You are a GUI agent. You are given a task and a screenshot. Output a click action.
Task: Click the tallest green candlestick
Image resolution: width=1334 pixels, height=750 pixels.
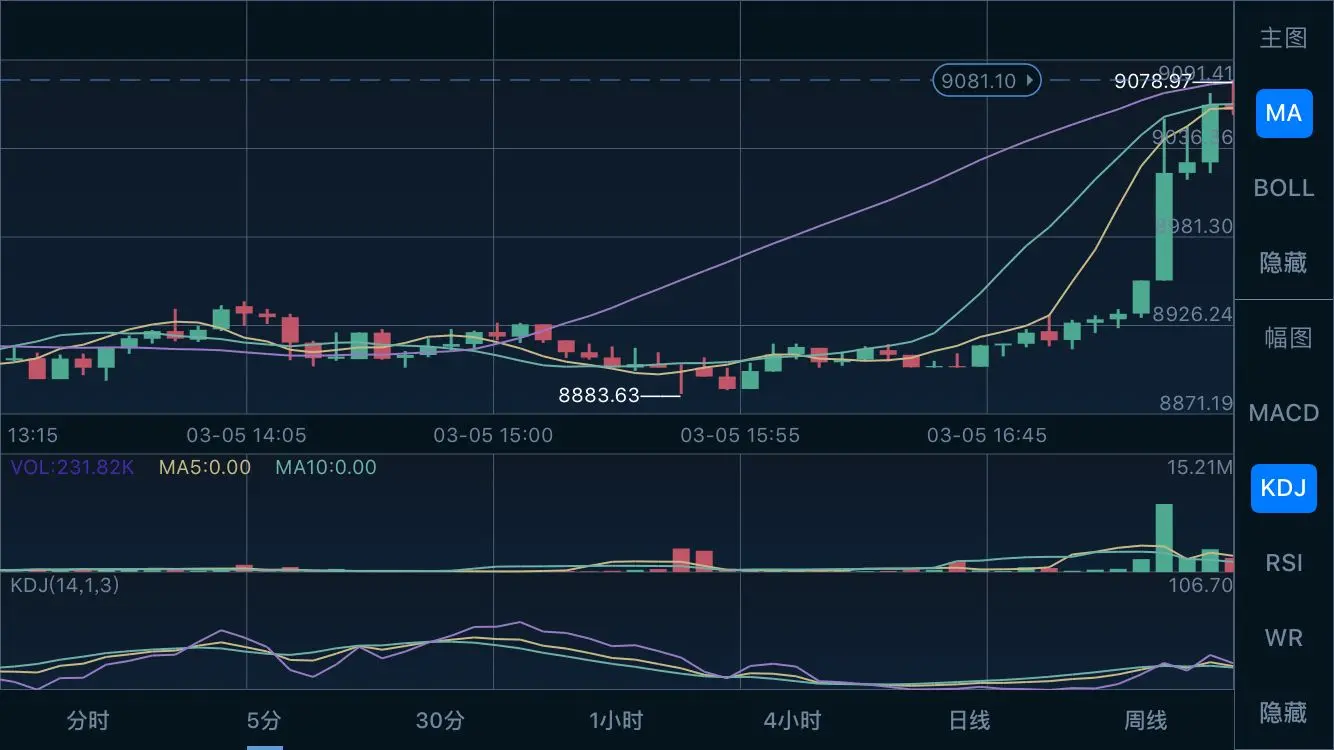click(1164, 227)
